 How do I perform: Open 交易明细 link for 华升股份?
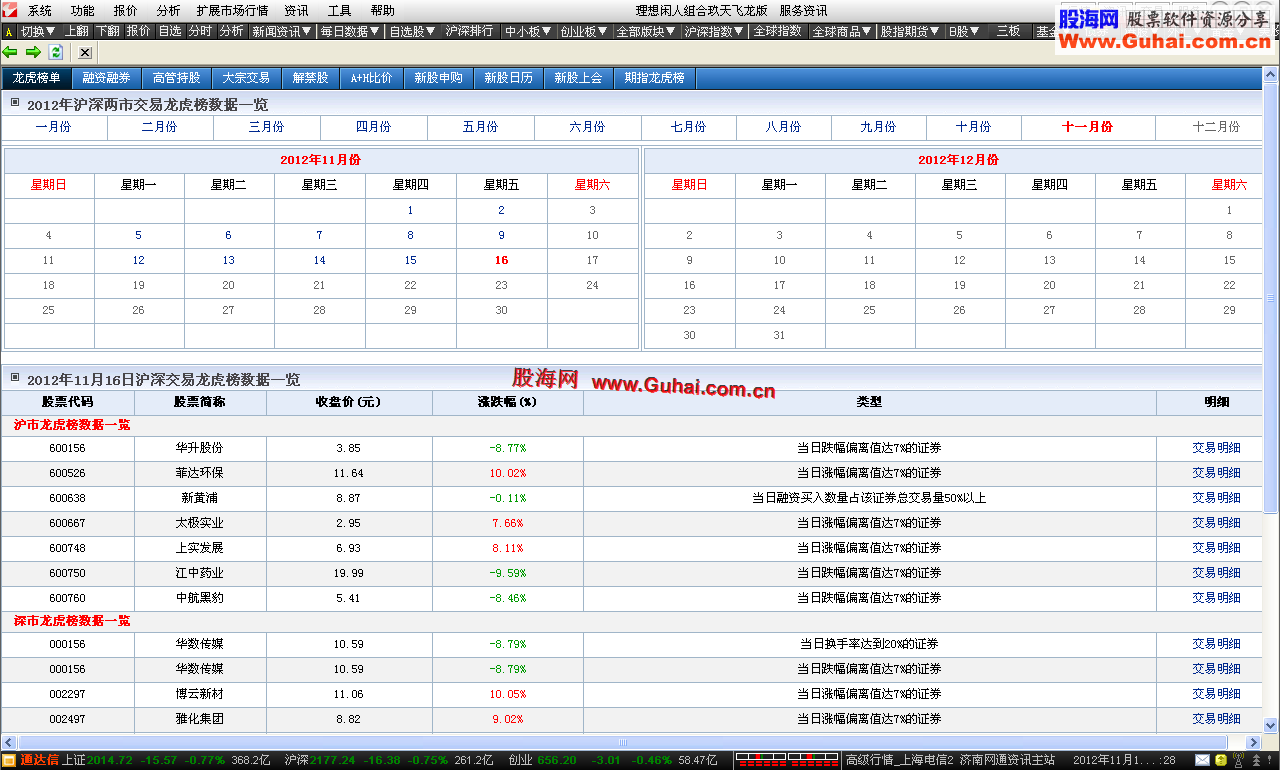coord(1216,448)
